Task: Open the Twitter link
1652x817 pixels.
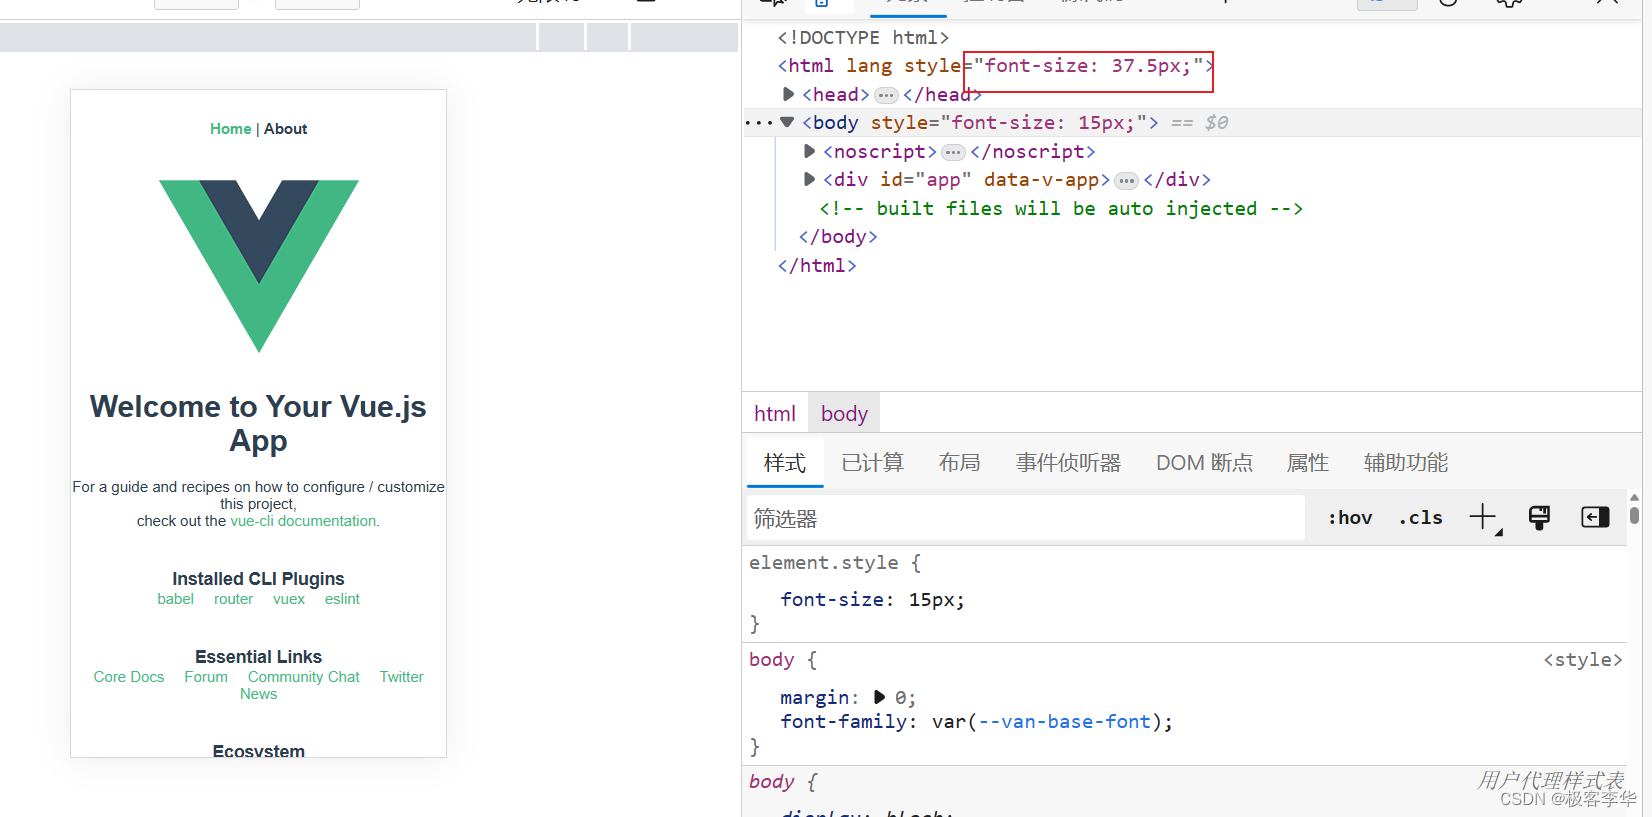Action: 401,677
